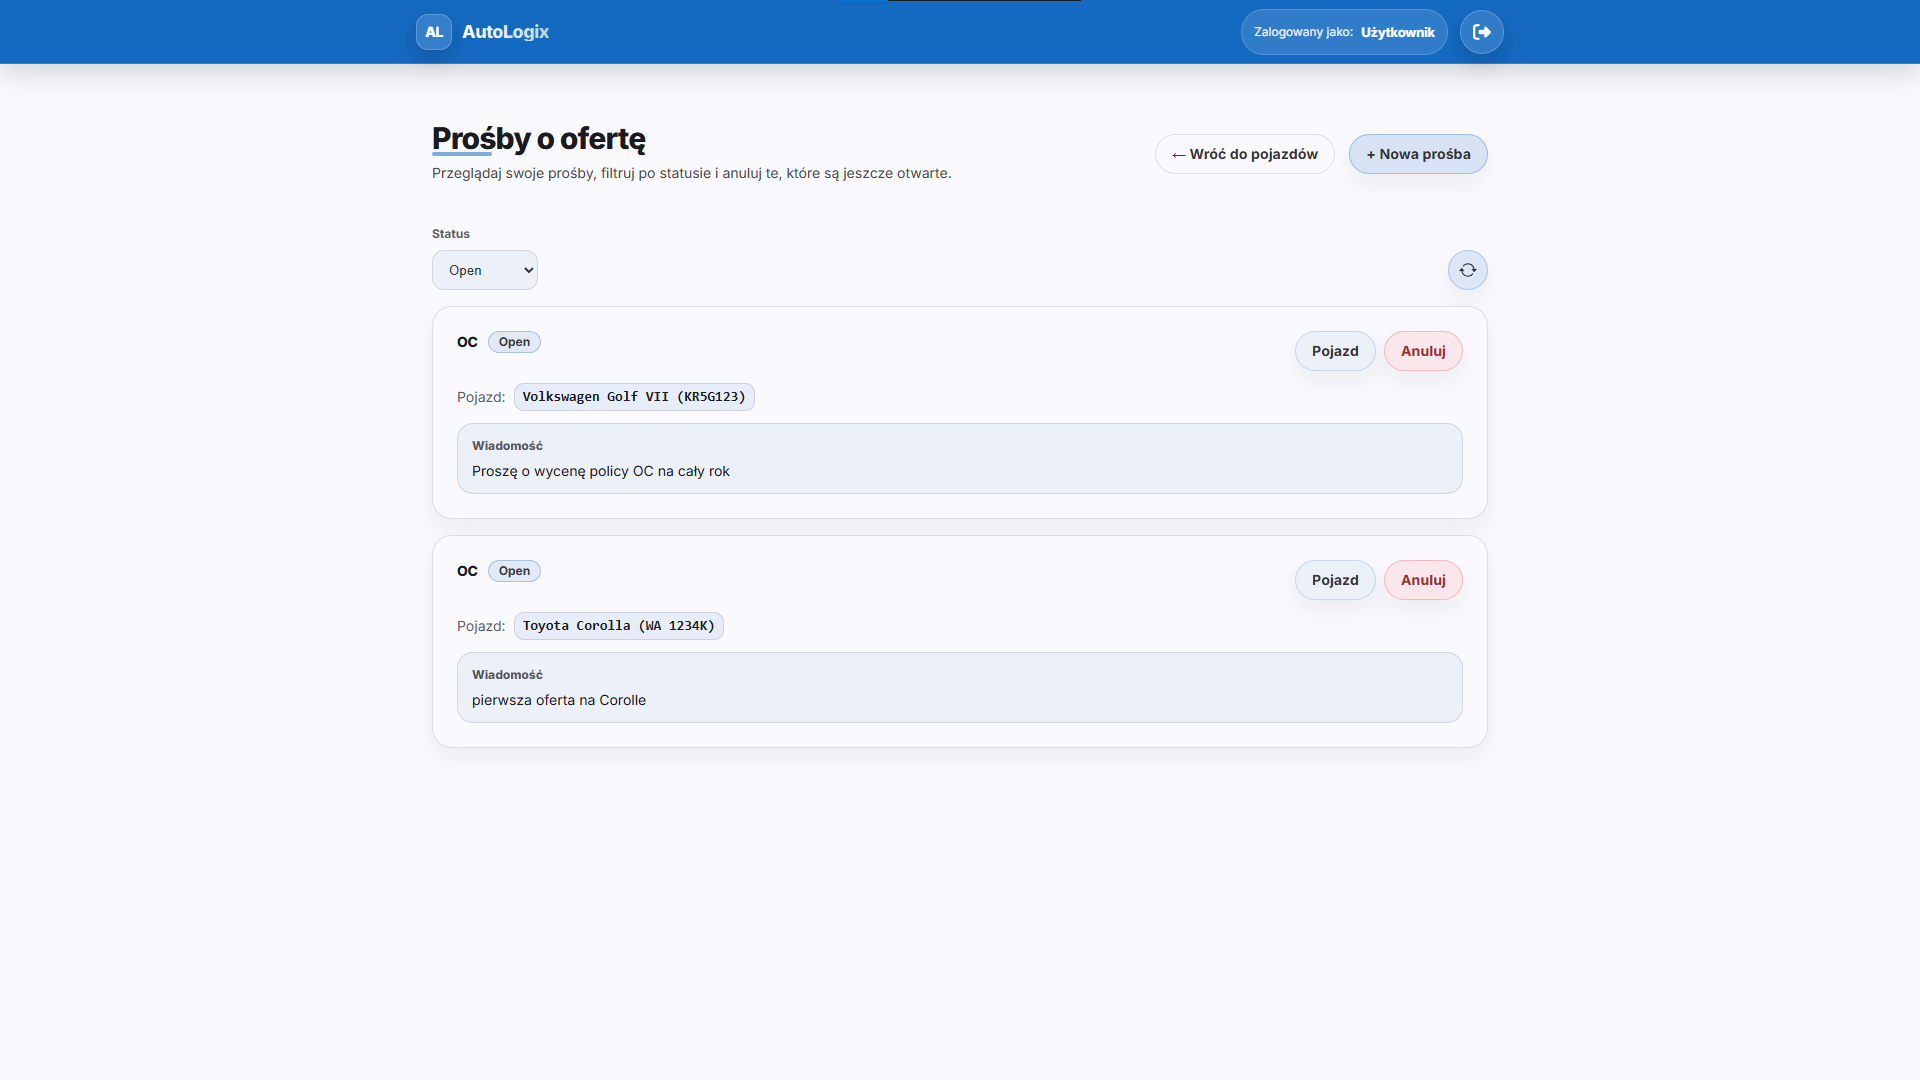Refresh the requests list
Viewport: 1920px width, 1080px height.
pos(1468,270)
